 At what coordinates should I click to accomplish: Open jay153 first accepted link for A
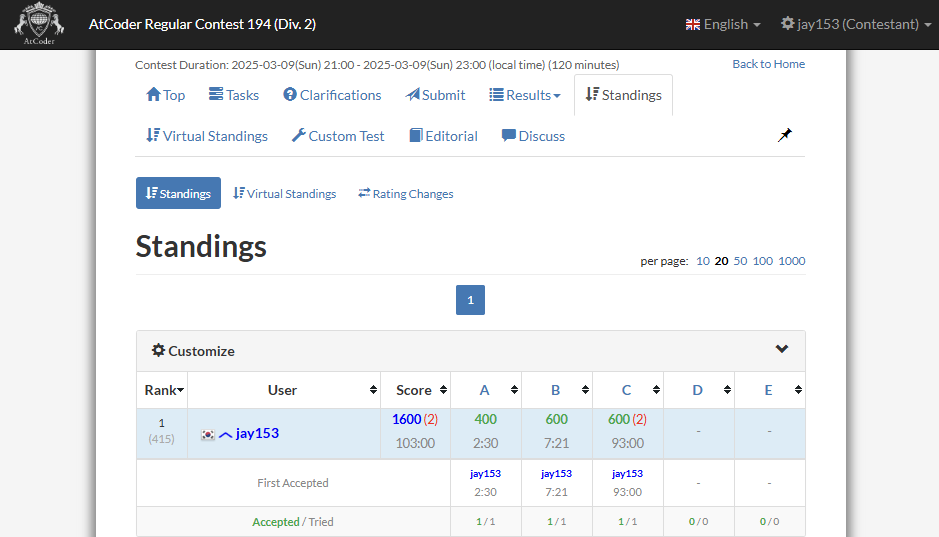coord(486,474)
